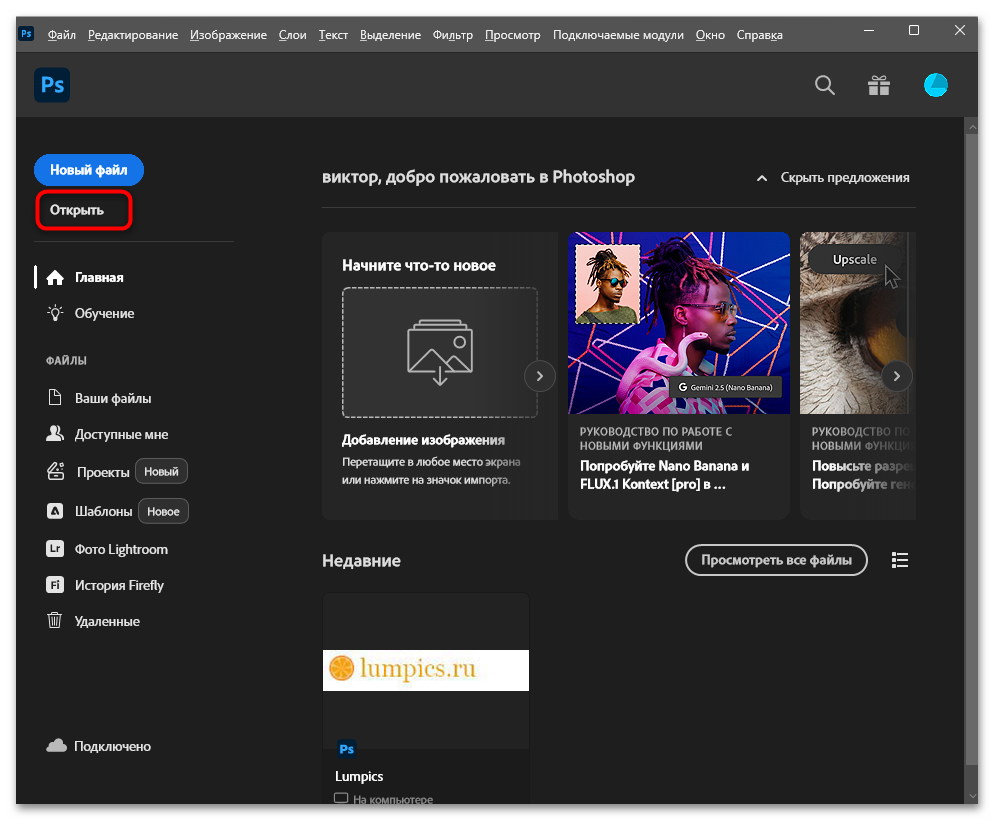Open the search icon in the header
The width and height of the screenshot is (994, 820).
824,85
